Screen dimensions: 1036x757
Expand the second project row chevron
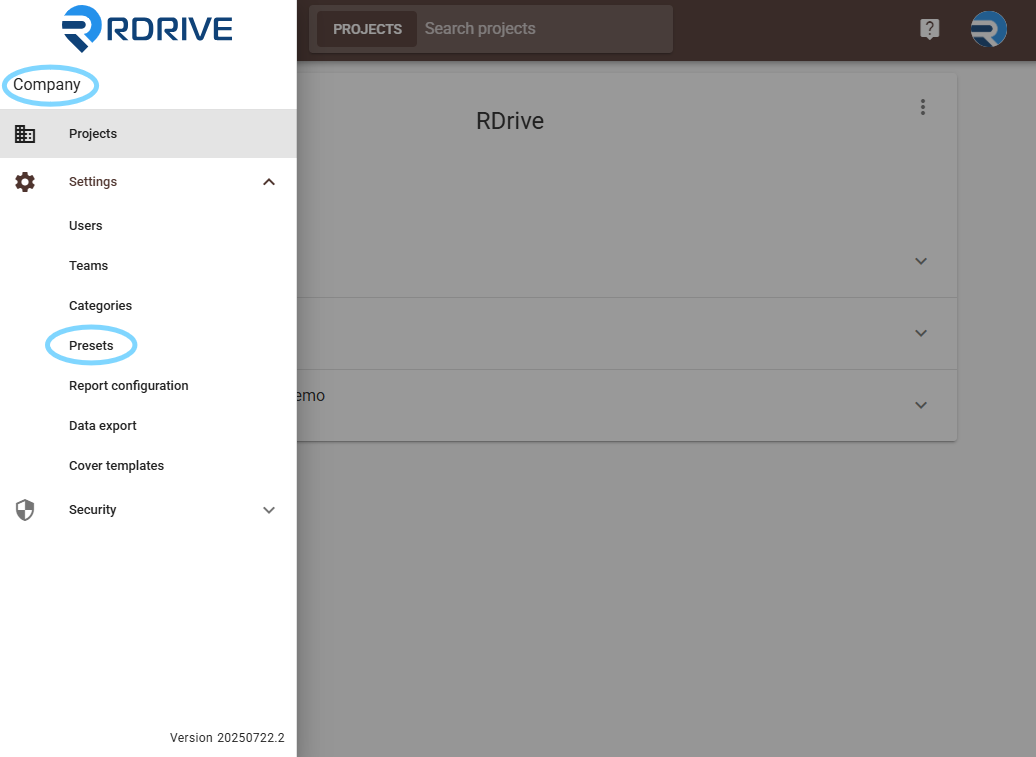point(921,333)
